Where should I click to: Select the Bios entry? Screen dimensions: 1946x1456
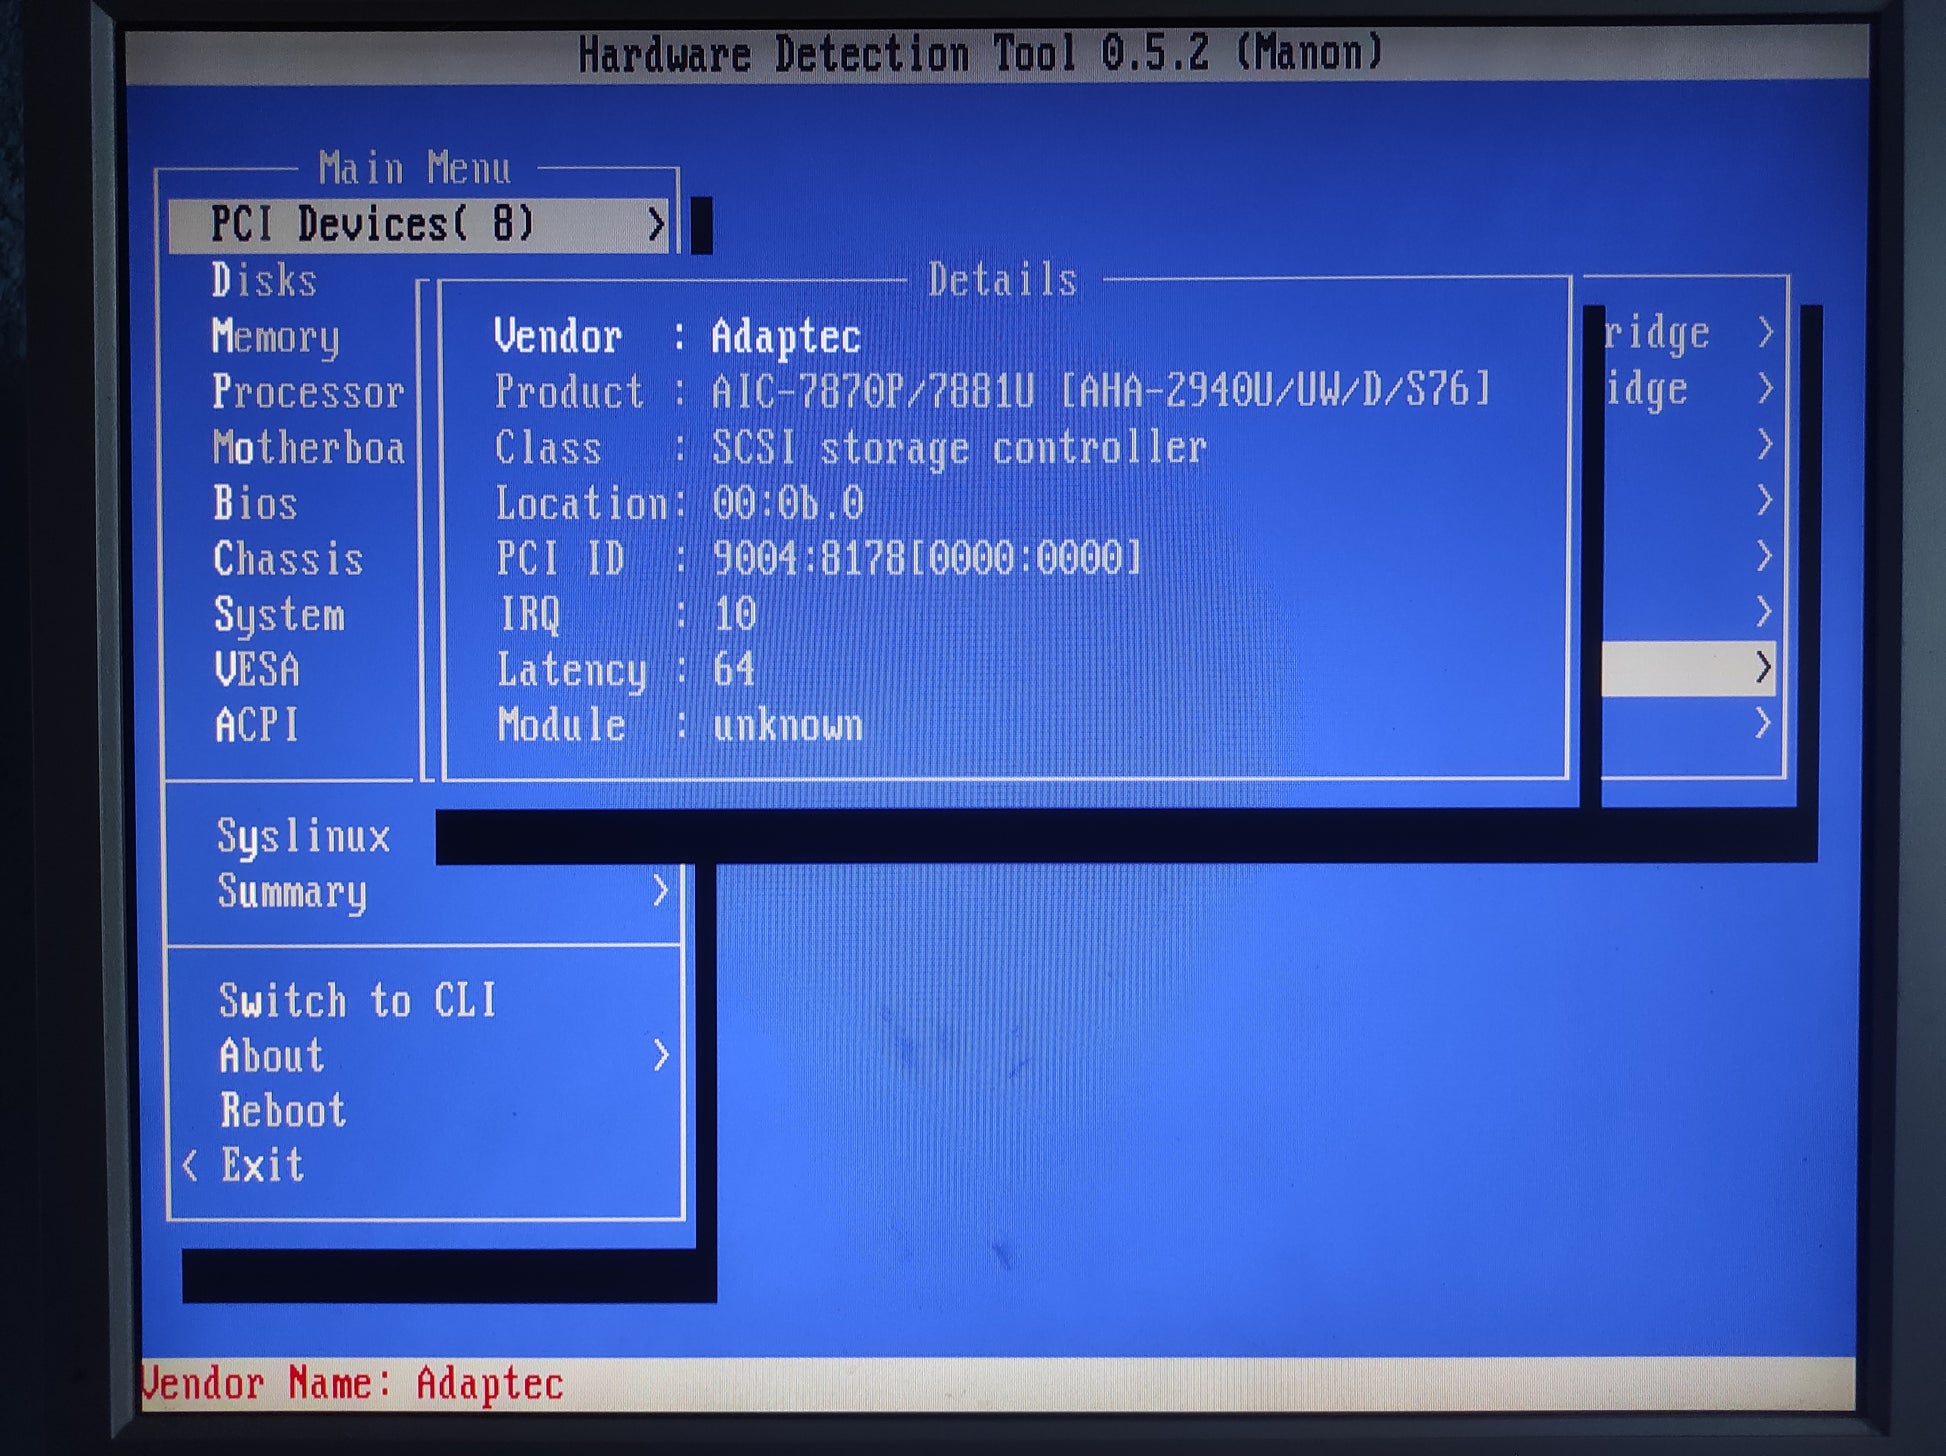tap(255, 503)
